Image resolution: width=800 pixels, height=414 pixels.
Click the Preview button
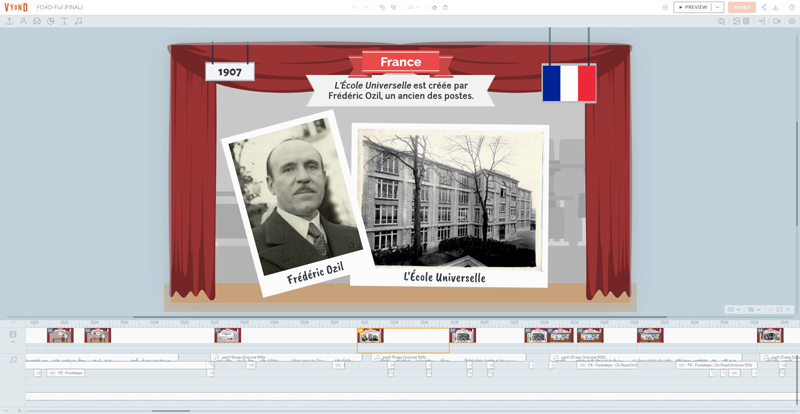point(693,7)
